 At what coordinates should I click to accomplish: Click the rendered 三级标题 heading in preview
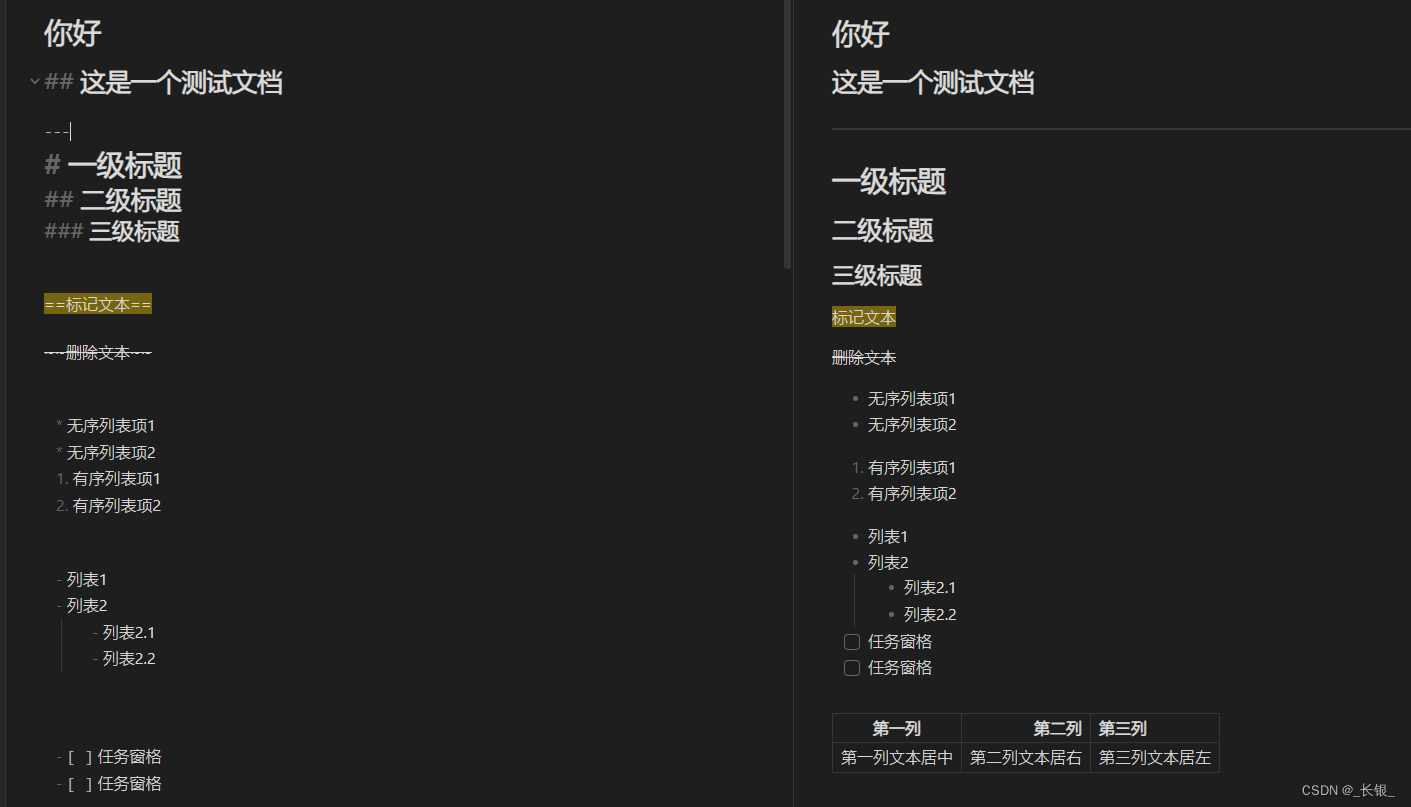[877, 275]
